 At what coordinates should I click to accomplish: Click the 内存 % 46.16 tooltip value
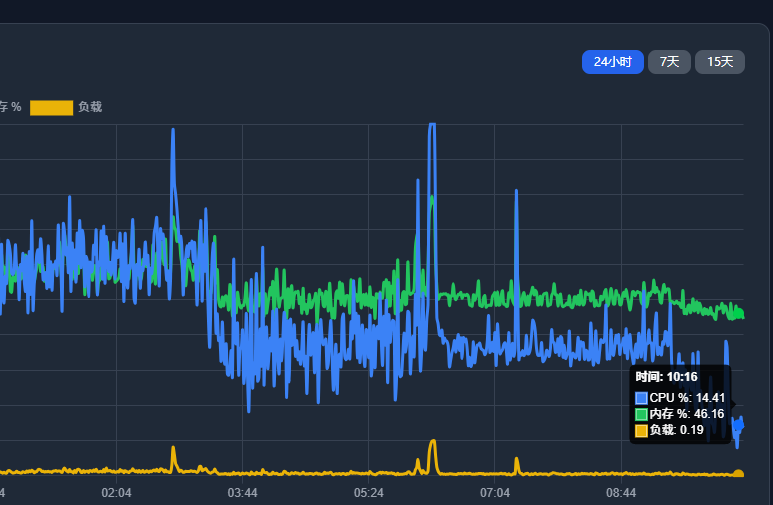[x=687, y=414]
